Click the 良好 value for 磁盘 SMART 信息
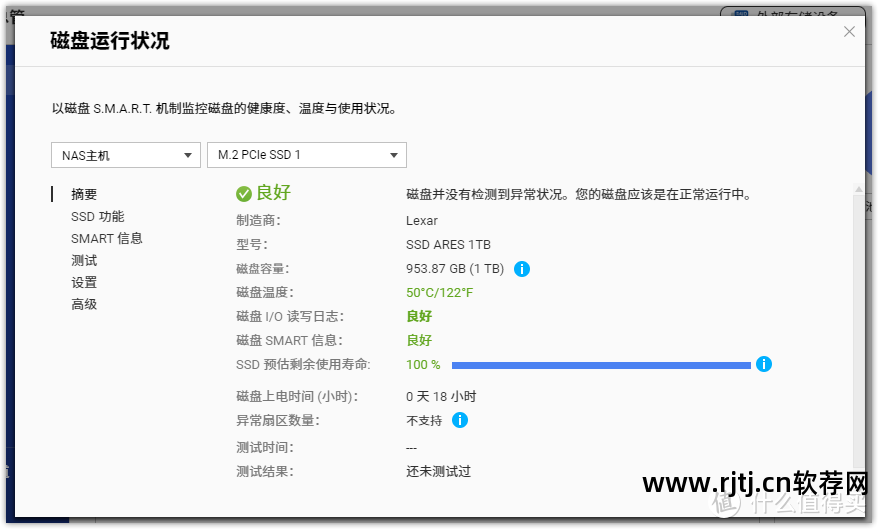The height and width of the screenshot is (529, 878). click(419, 340)
